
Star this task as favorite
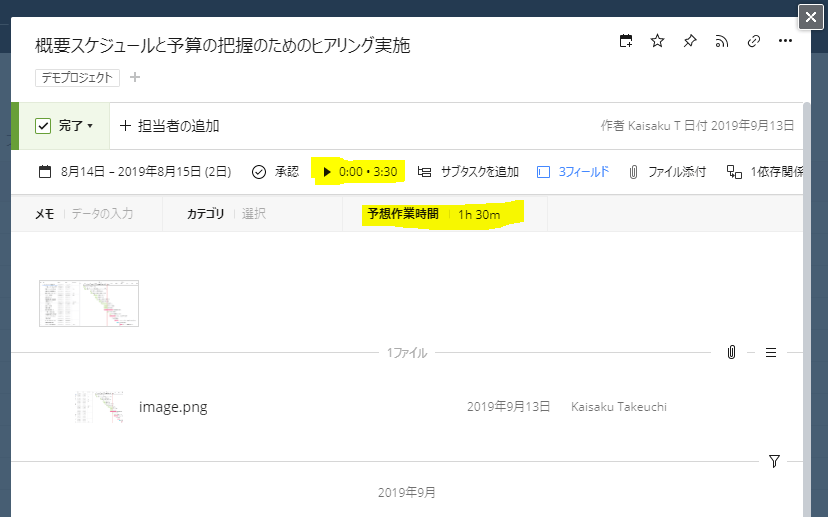click(x=657, y=41)
